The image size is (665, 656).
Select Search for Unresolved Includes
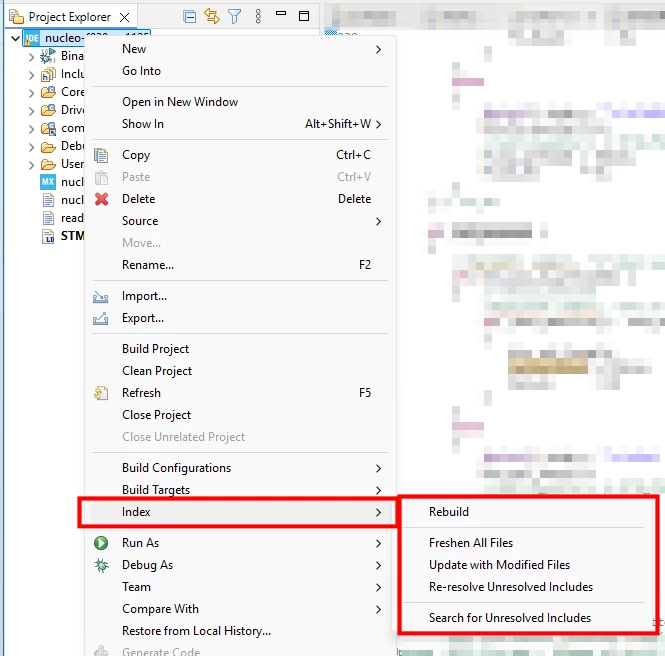[x=510, y=618]
